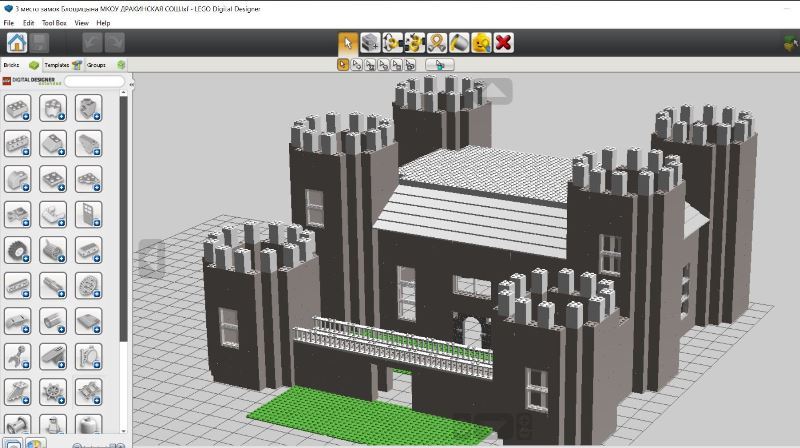Image resolution: width=800 pixels, height=448 pixels.
Task: Collapse the brick palette panel arrow
Action: 150,258
